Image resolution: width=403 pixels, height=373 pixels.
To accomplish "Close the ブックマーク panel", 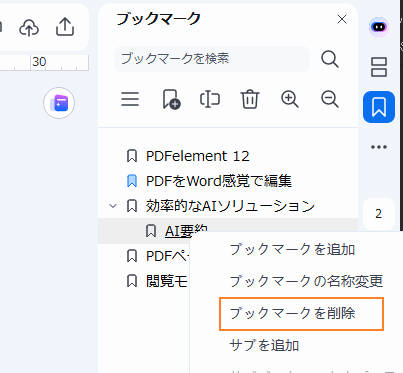I will pos(342,19).
